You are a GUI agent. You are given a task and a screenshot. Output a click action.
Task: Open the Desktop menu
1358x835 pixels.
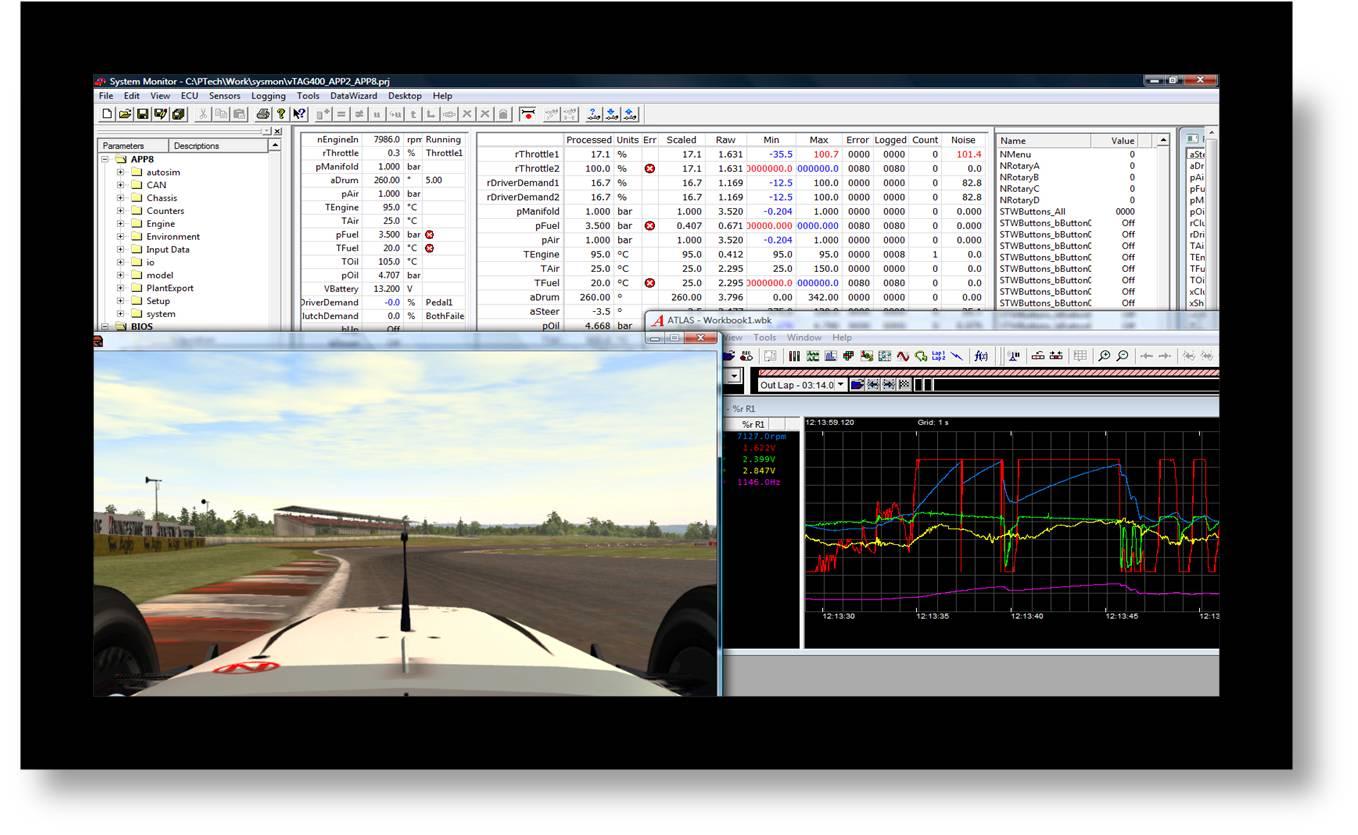click(405, 96)
